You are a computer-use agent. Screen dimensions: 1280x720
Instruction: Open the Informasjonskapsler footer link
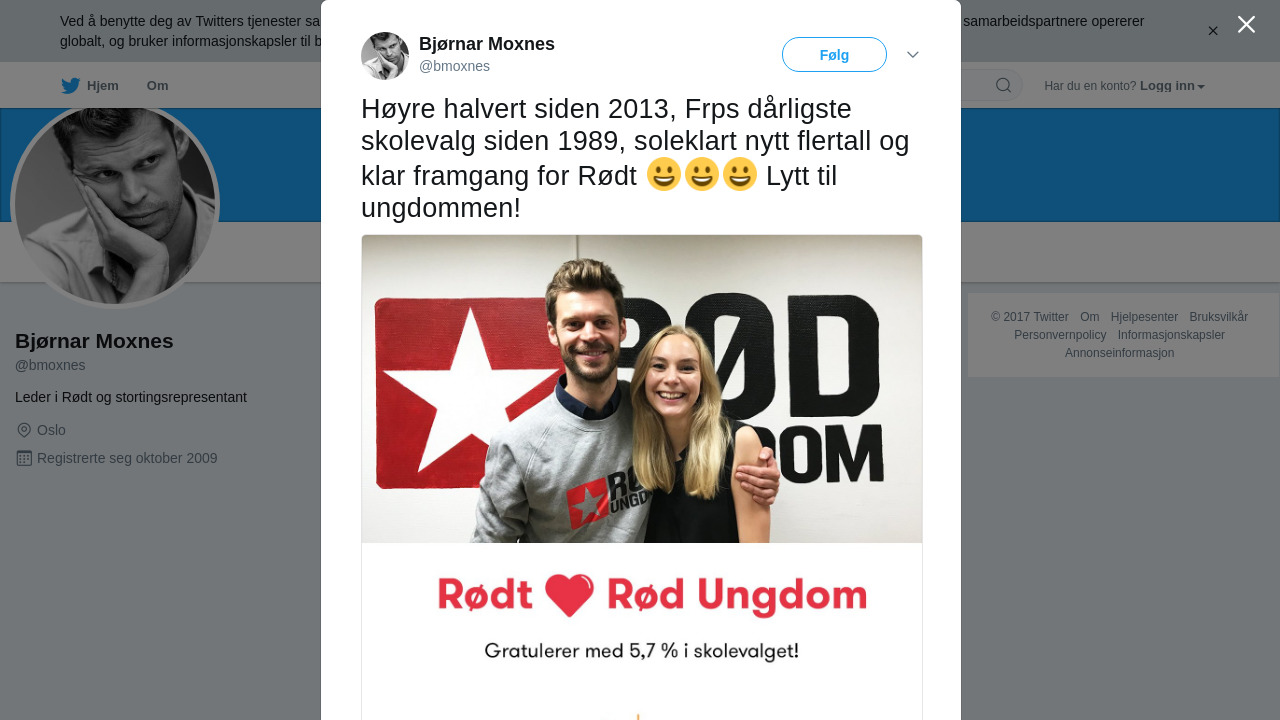(x=1171, y=335)
